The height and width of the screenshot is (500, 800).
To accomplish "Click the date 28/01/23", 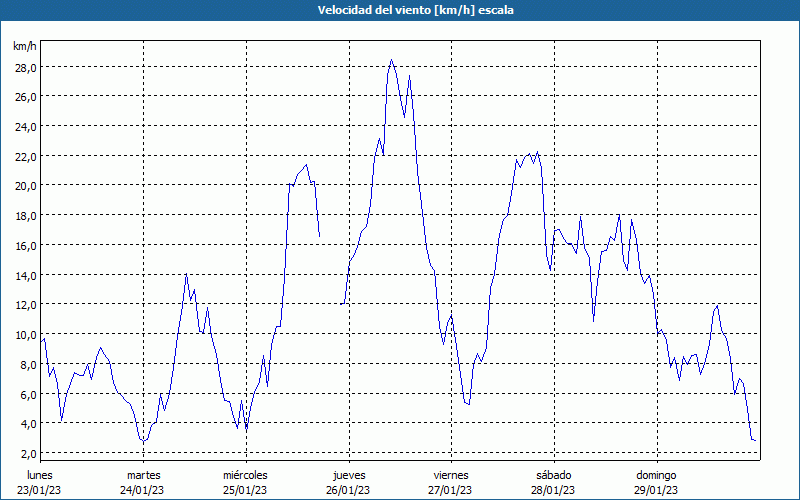I will [x=553, y=490].
